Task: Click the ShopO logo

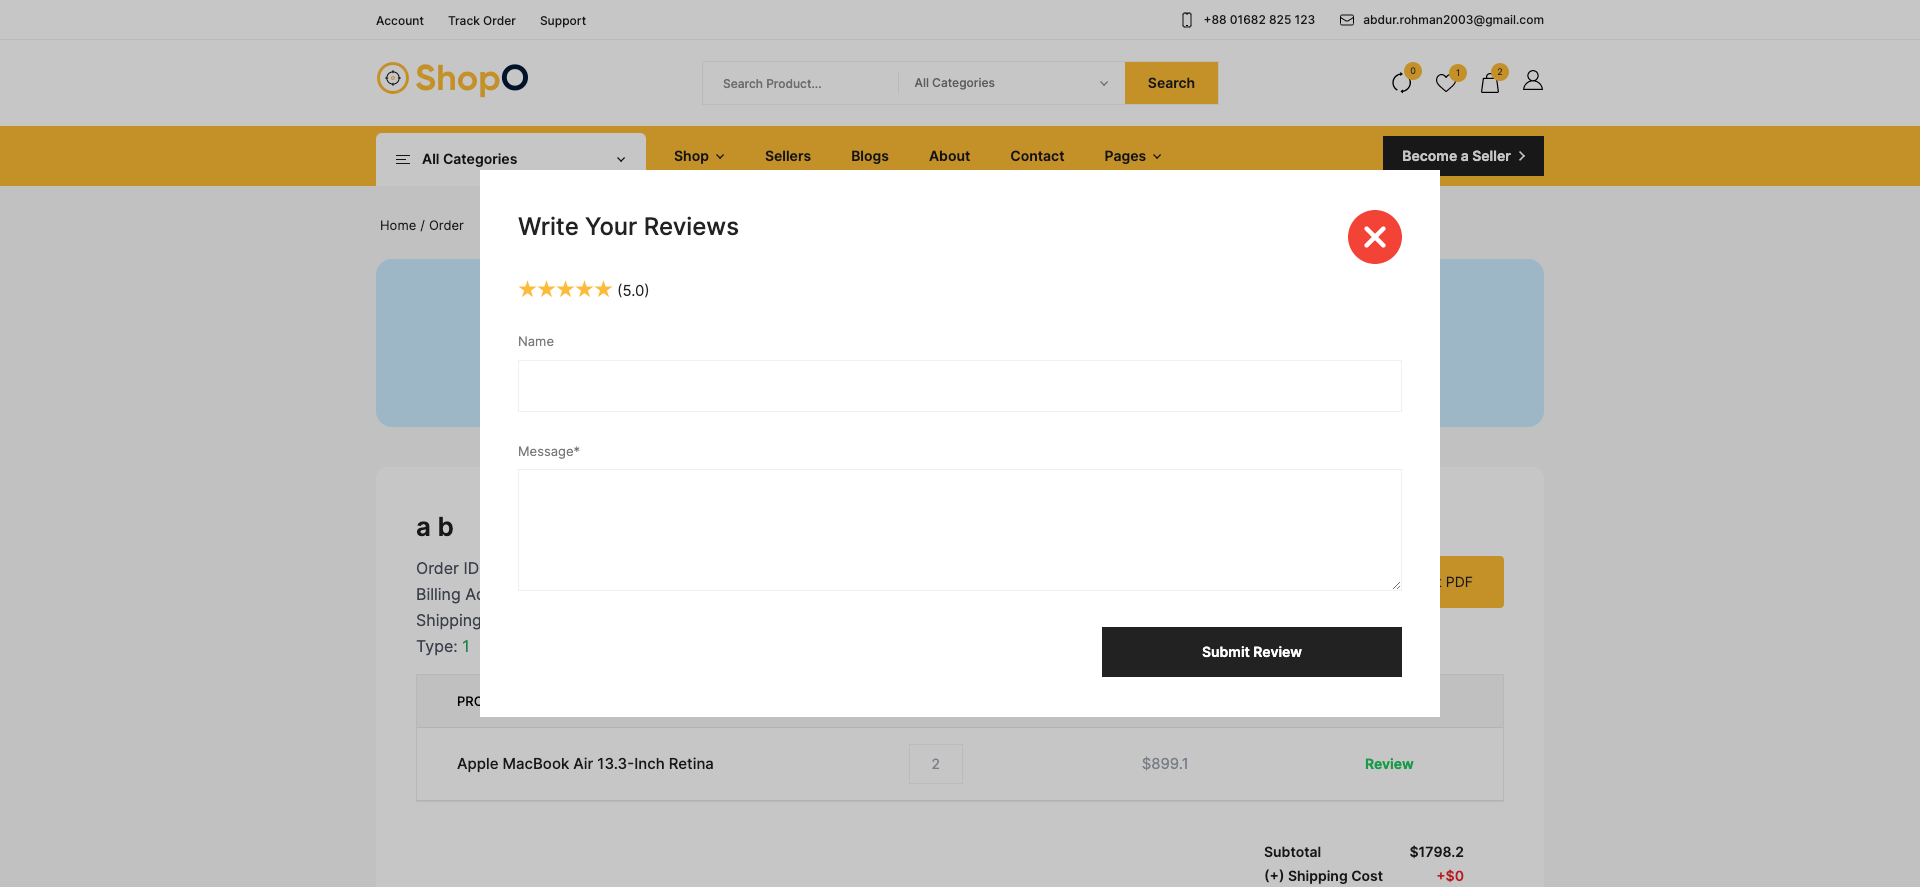Action: point(452,78)
